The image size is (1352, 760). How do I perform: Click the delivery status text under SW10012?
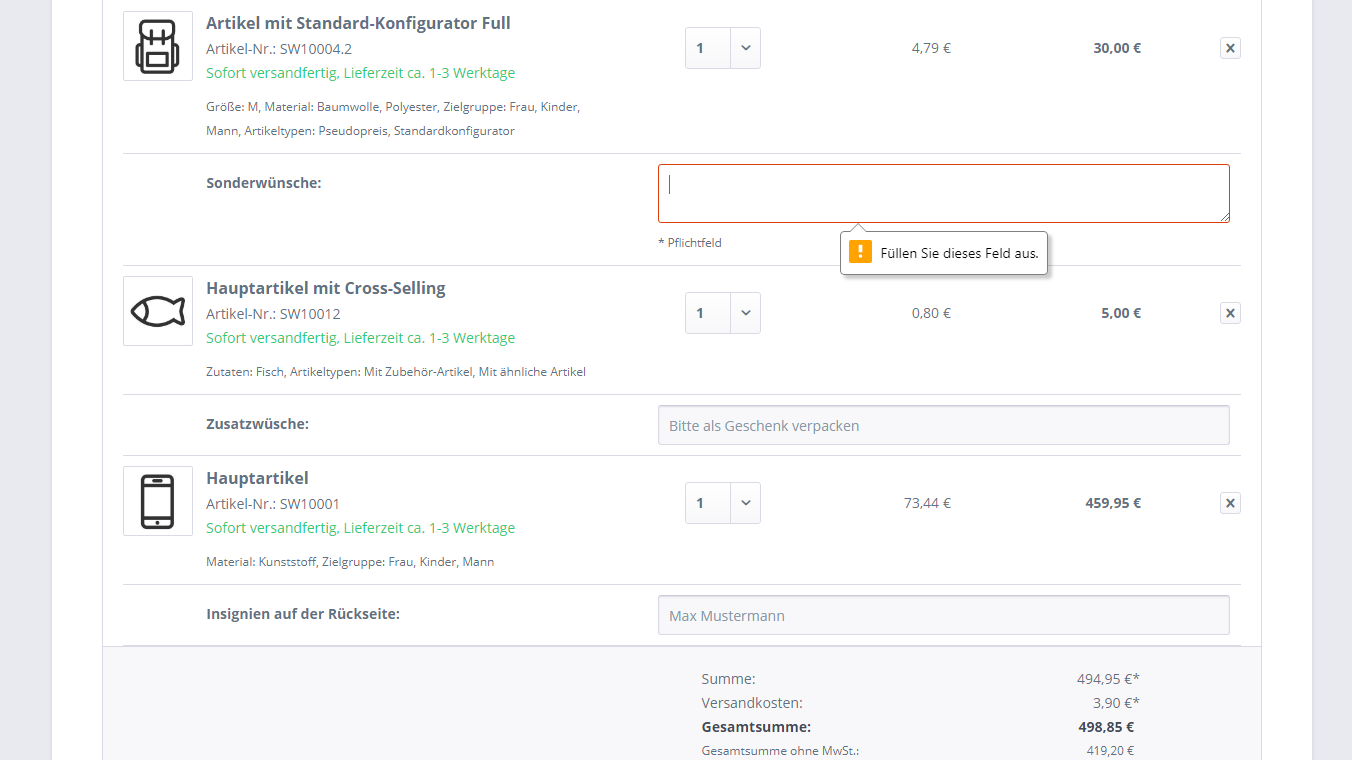[x=361, y=338]
